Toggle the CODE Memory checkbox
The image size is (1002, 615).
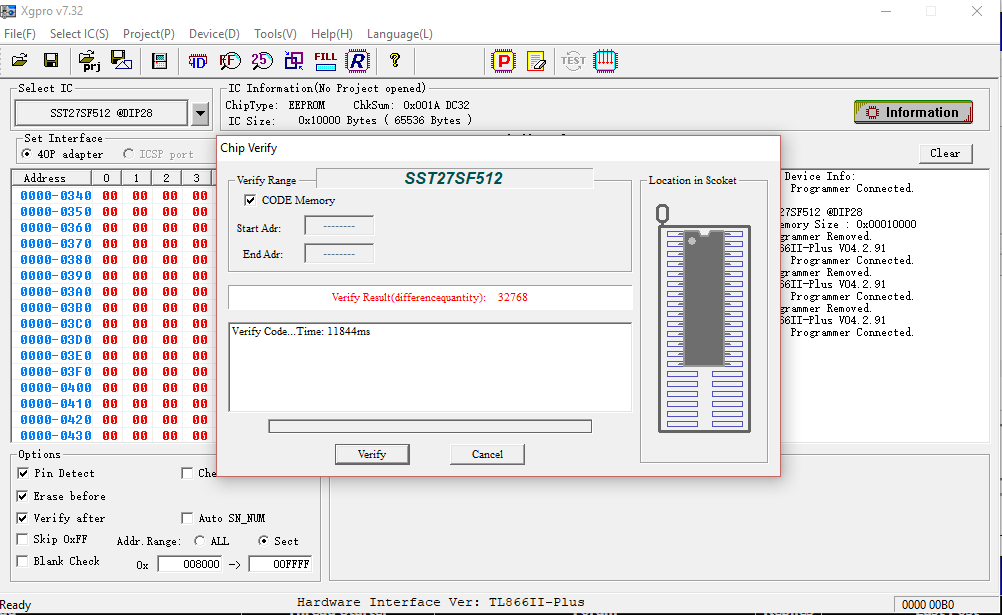(250, 200)
